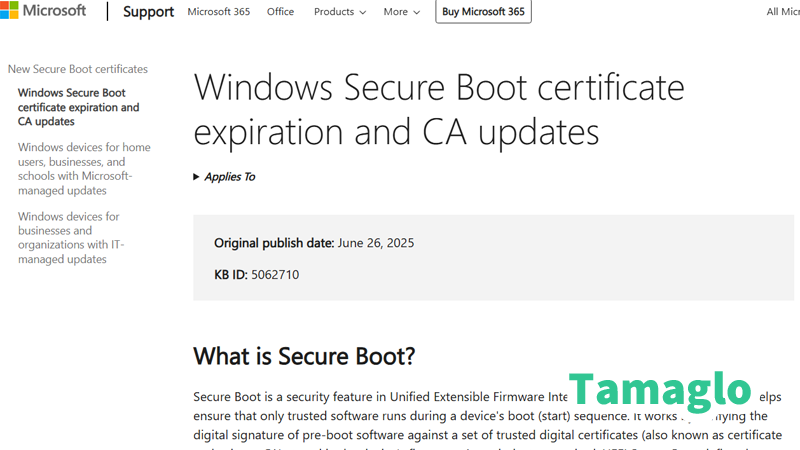Open IT-managed updates sidebar link

pyautogui.click(x=71, y=237)
